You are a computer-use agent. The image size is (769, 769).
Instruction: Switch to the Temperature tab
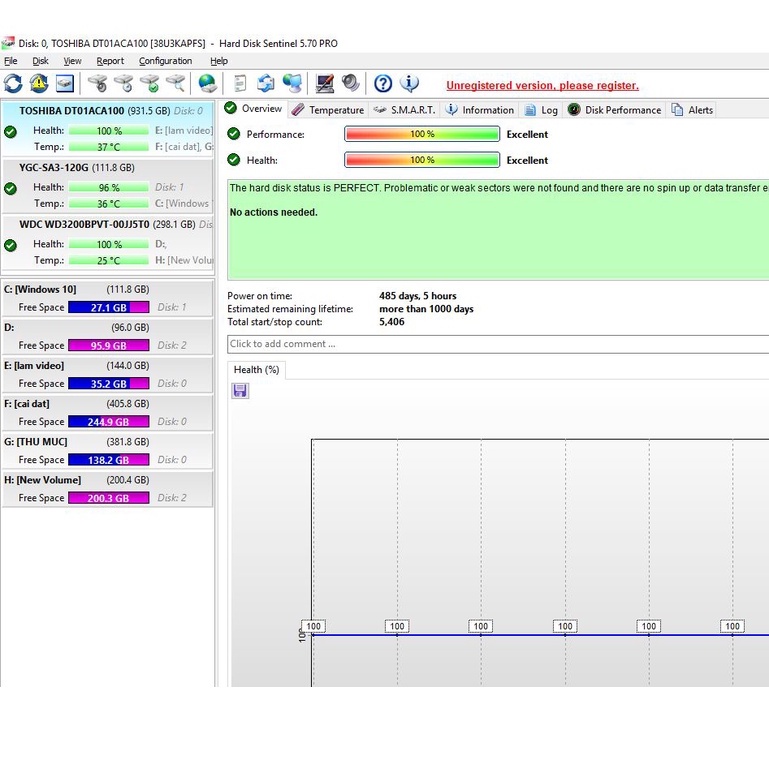coord(328,110)
